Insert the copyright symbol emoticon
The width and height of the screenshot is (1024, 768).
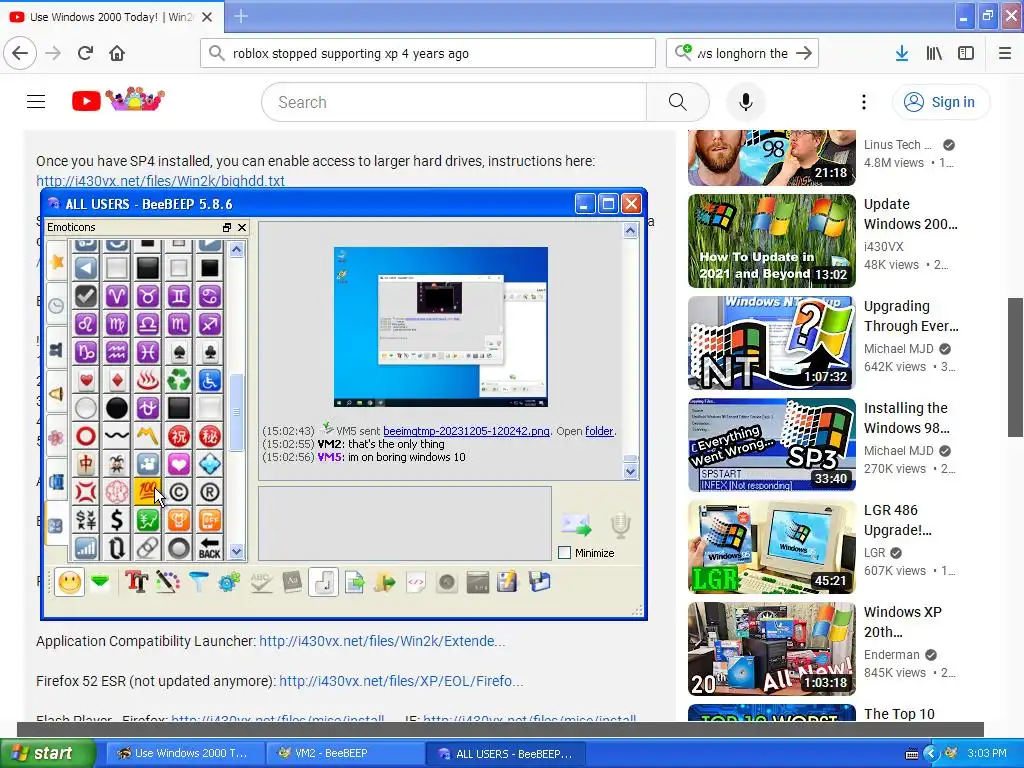point(178,492)
